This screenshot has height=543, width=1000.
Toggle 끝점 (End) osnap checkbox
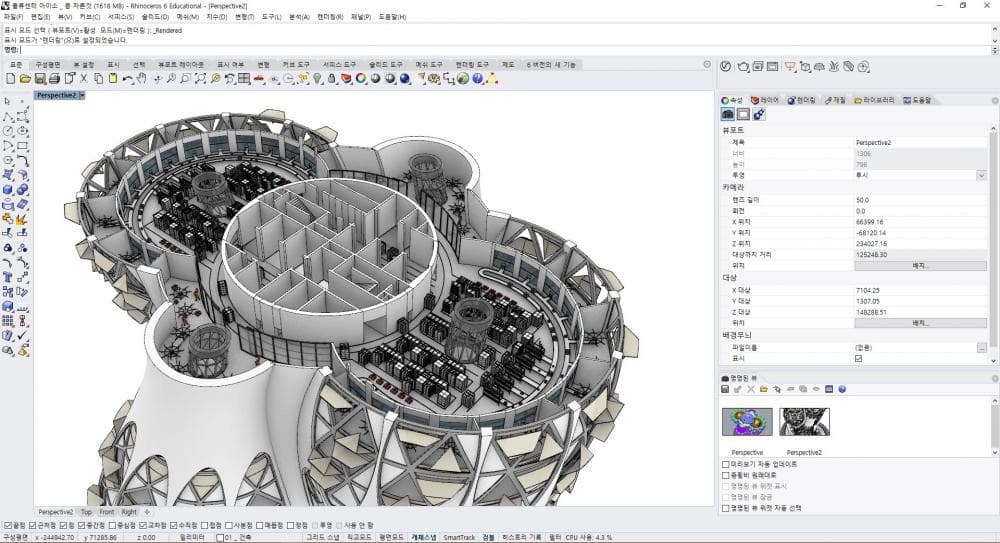(x=7, y=525)
